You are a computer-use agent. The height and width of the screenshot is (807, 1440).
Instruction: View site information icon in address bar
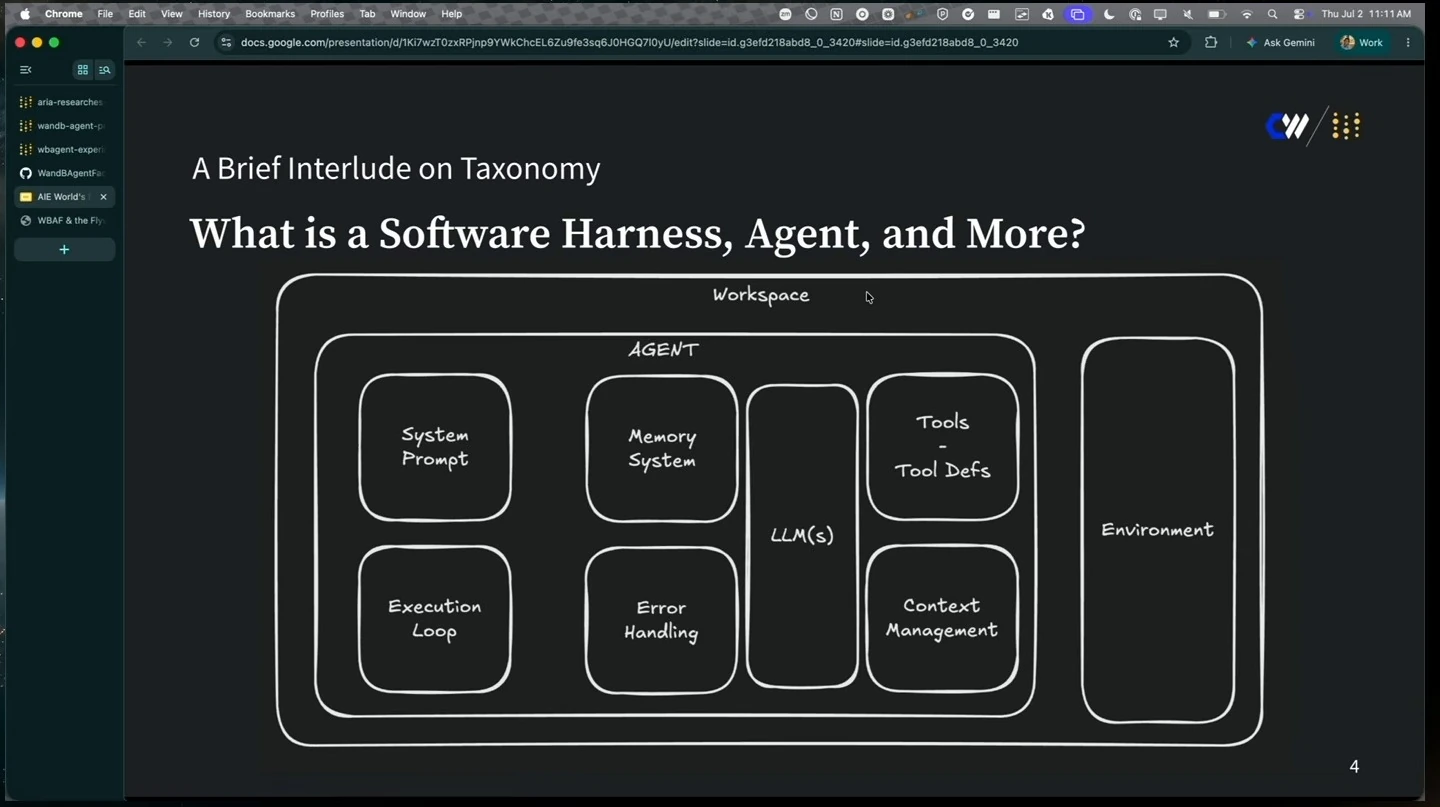coord(226,43)
